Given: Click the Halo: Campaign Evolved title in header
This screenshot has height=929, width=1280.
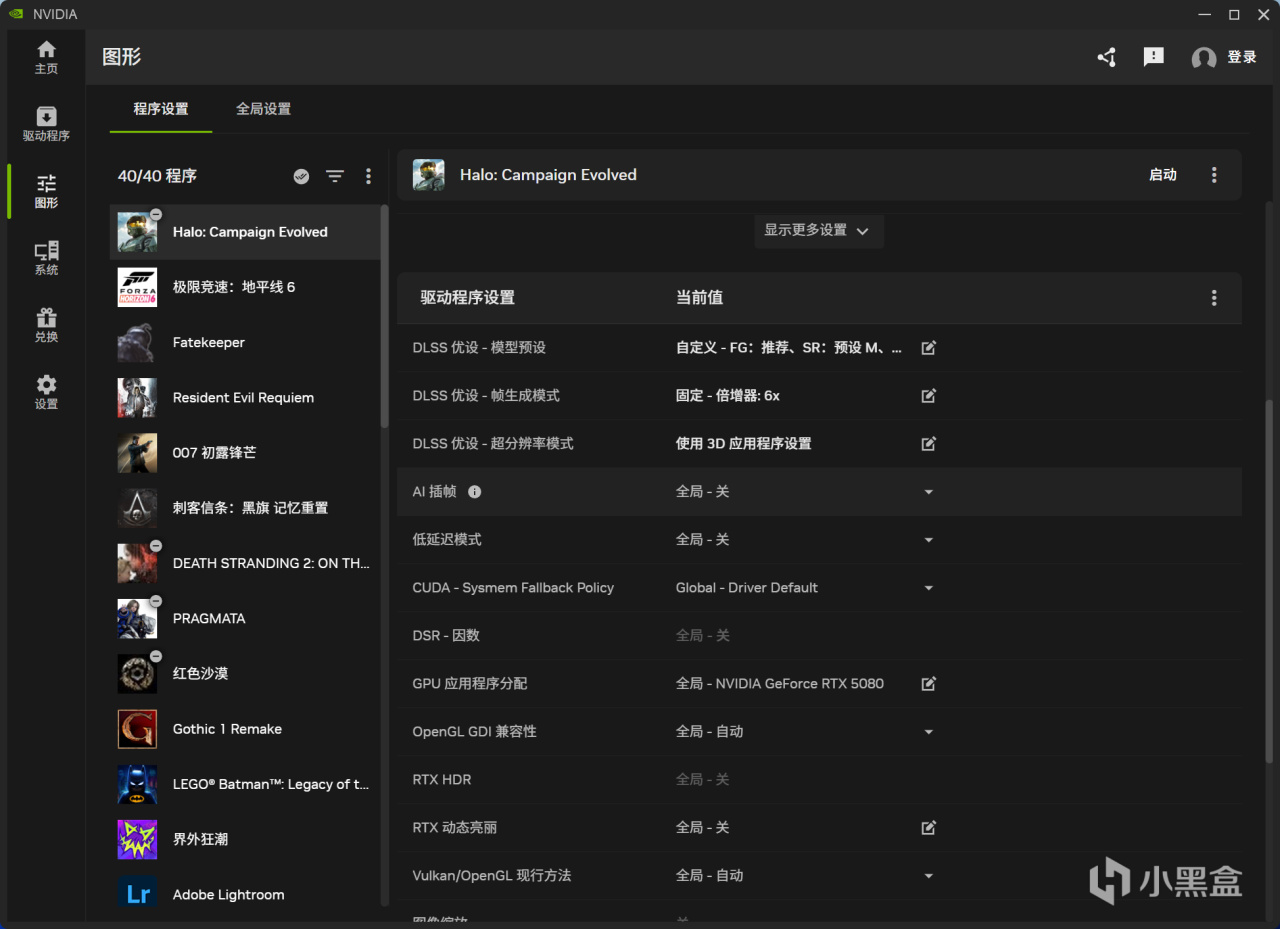Looking at the screenshot, I should 548,175.
